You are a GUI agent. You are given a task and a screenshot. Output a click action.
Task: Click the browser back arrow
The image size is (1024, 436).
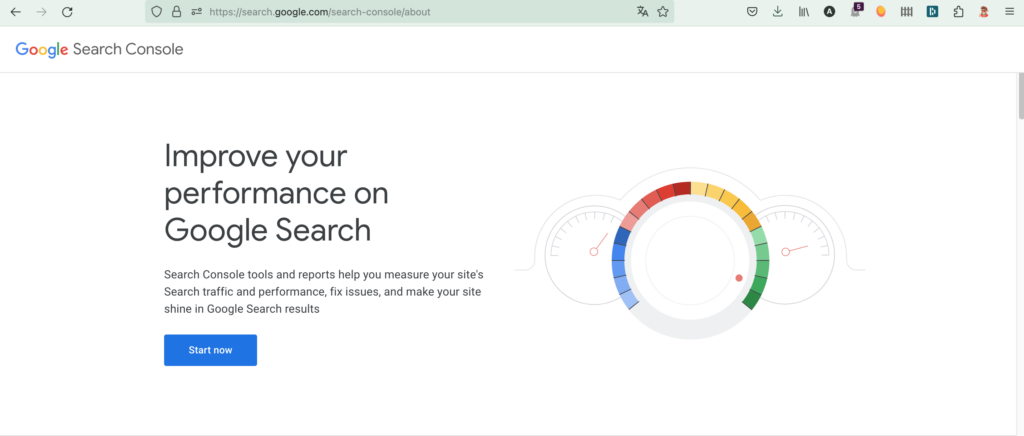pyautogui.click(x=15, y=12)
